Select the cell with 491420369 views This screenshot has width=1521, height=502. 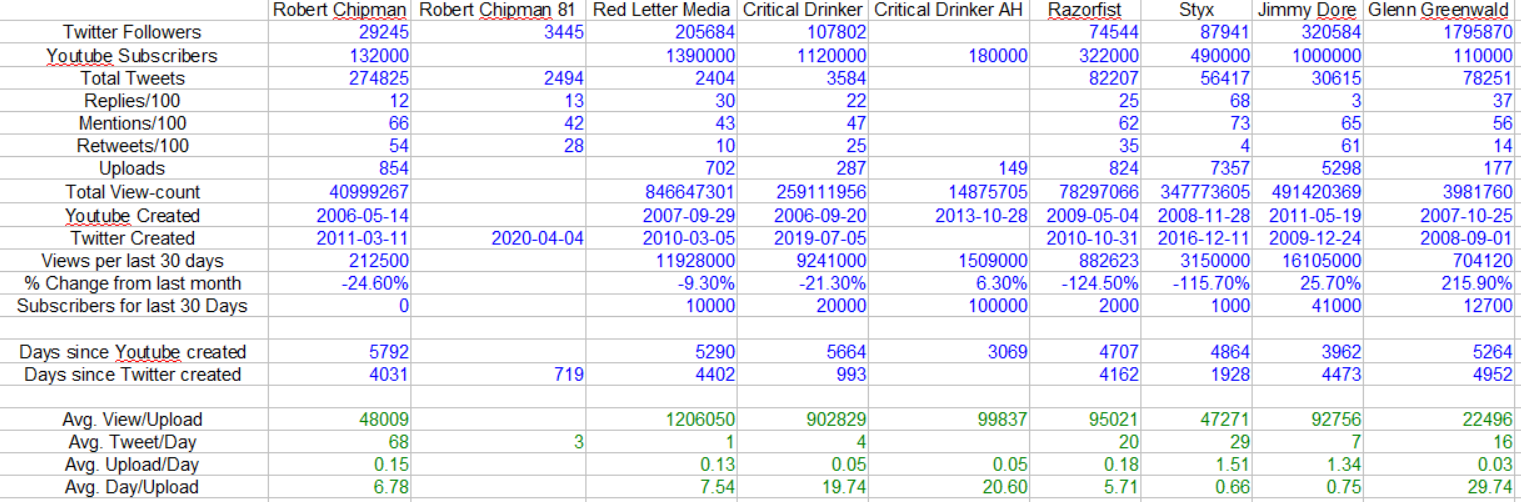click(x=1307, y=192)
